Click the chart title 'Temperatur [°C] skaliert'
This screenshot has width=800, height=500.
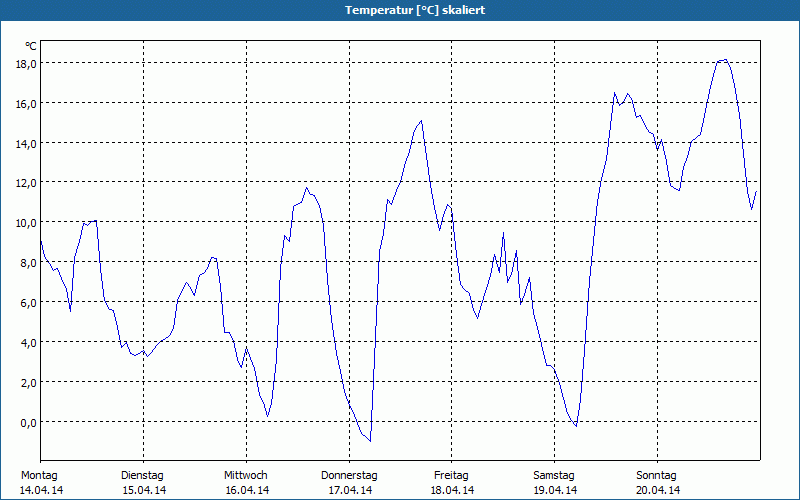point(415,10)
